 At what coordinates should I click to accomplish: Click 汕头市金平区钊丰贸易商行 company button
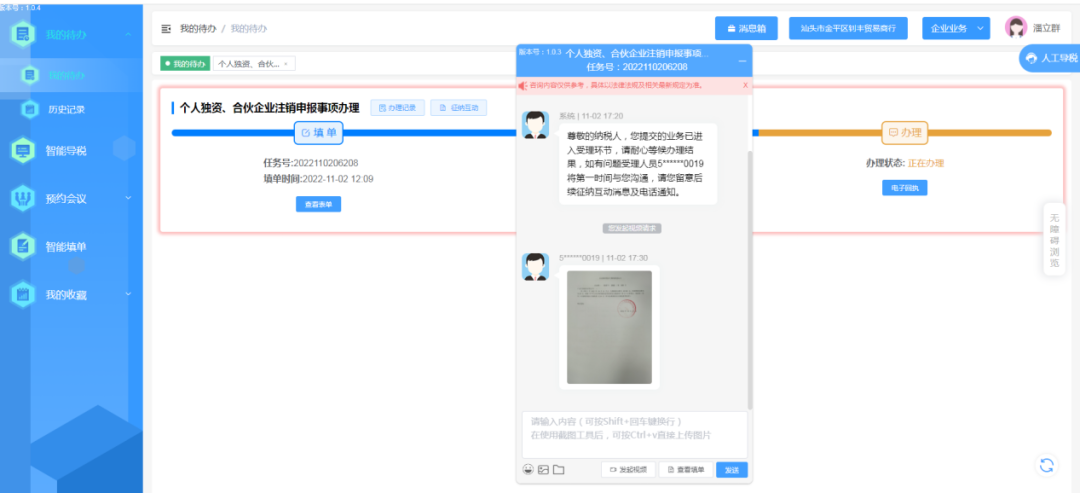tap(848, 29)
